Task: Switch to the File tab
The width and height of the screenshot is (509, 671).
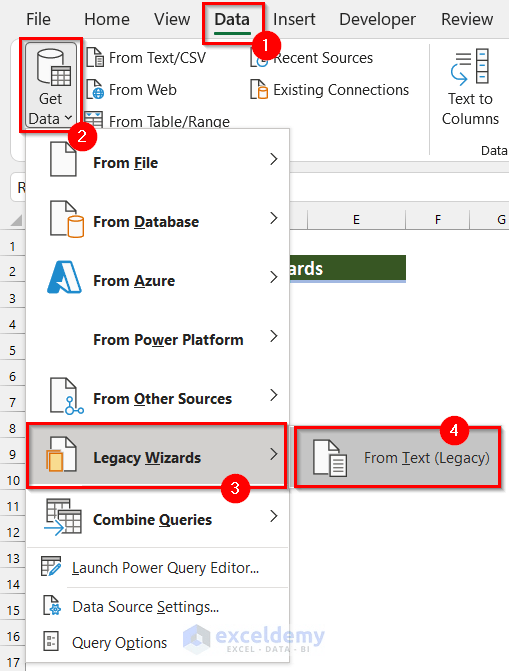Action: 38,20
